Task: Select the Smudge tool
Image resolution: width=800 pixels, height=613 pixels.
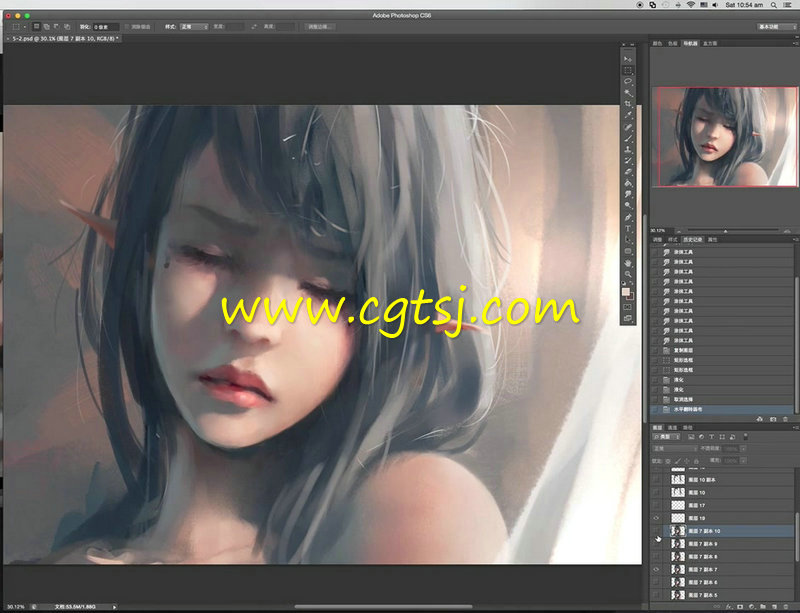Action: point(628,194)
